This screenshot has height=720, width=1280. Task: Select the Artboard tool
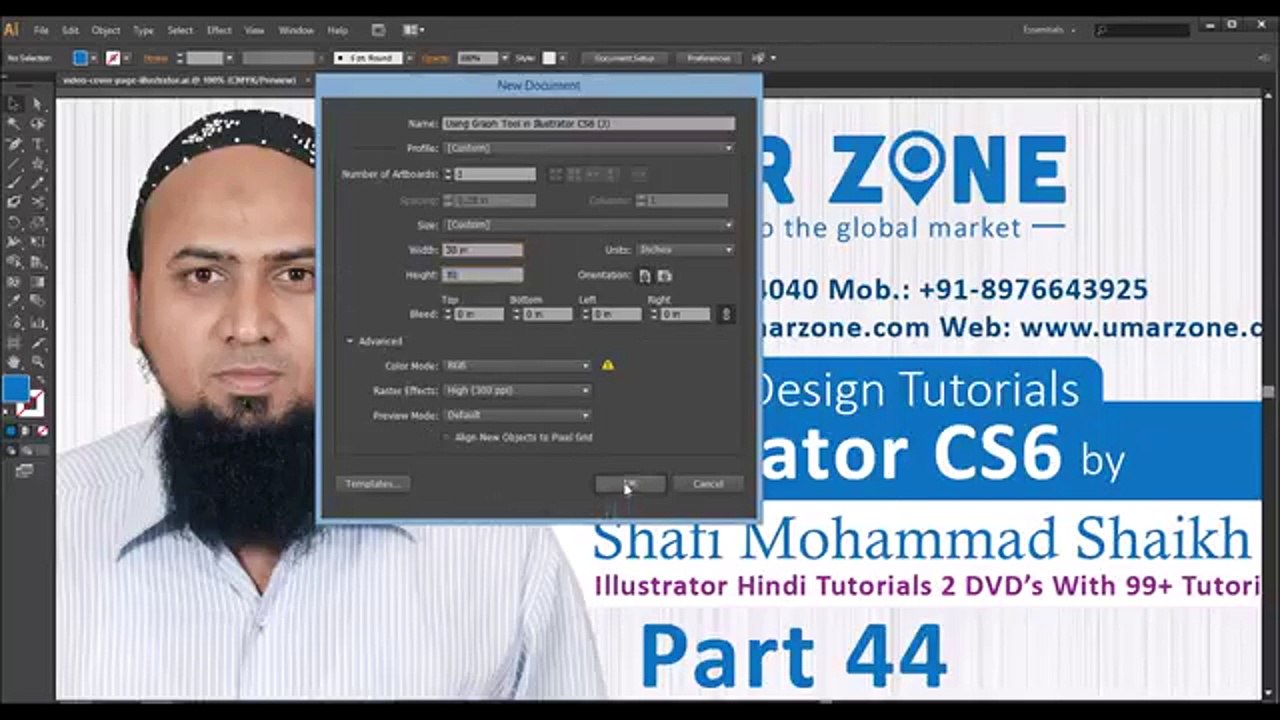[15, 342]
